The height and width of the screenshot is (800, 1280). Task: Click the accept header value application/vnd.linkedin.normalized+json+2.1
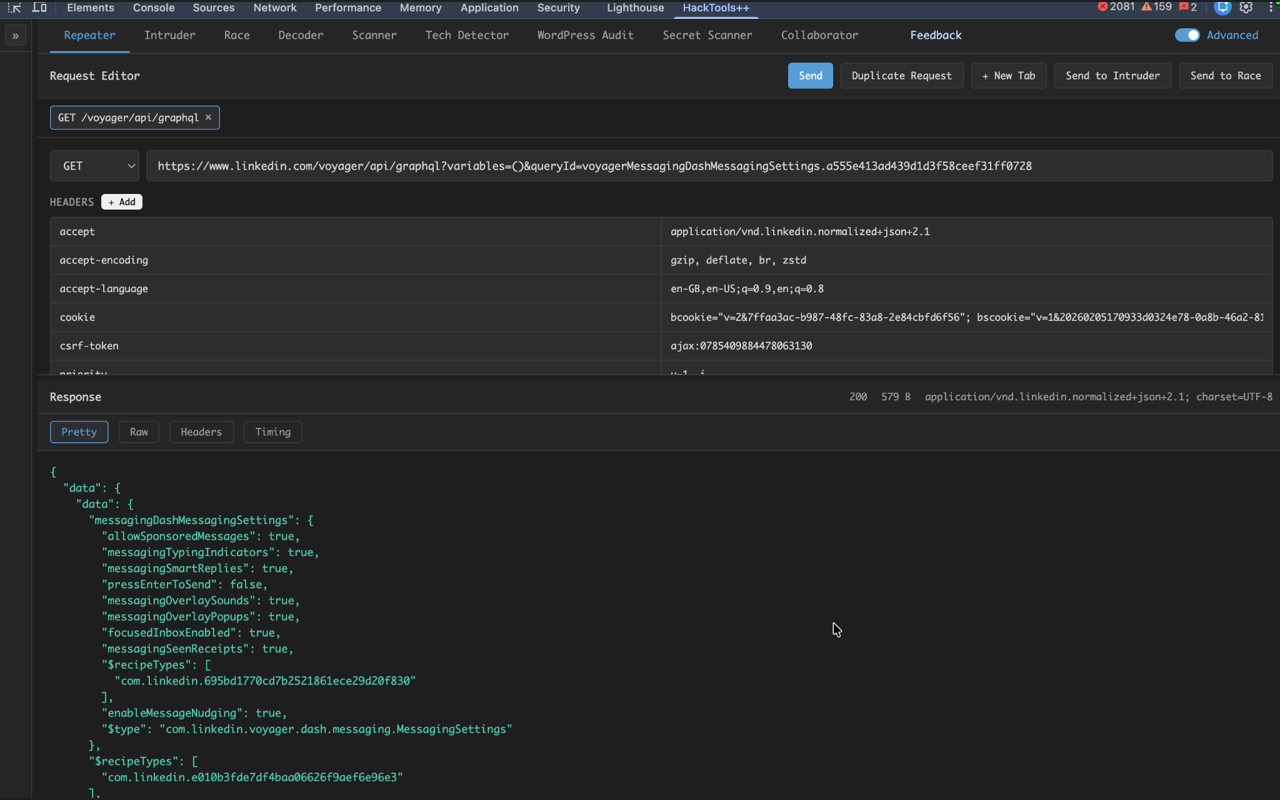pyautogui.click(x=966, y=232)
